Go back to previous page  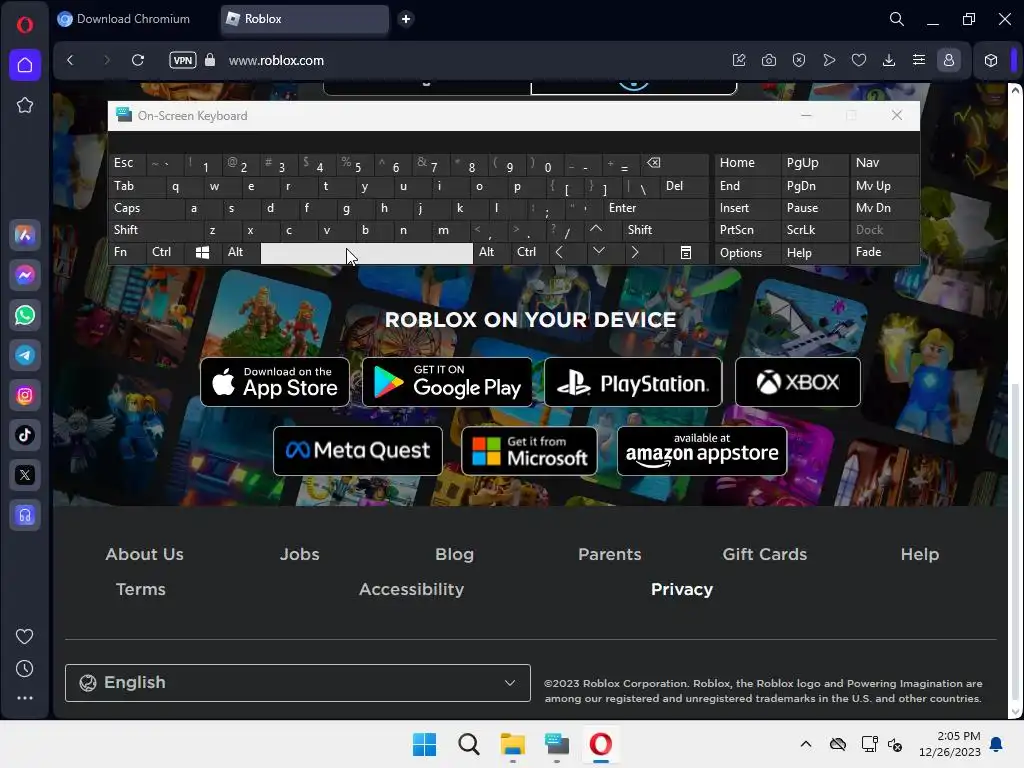tap(71, 60)
